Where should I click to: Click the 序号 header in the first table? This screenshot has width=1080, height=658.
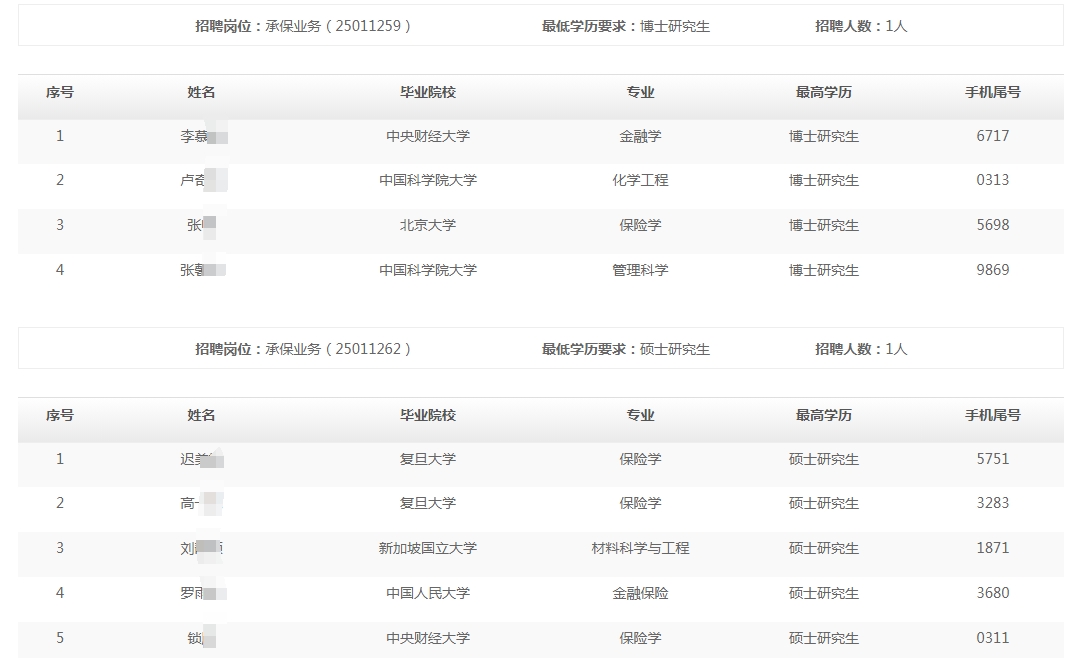coord(60,92)
